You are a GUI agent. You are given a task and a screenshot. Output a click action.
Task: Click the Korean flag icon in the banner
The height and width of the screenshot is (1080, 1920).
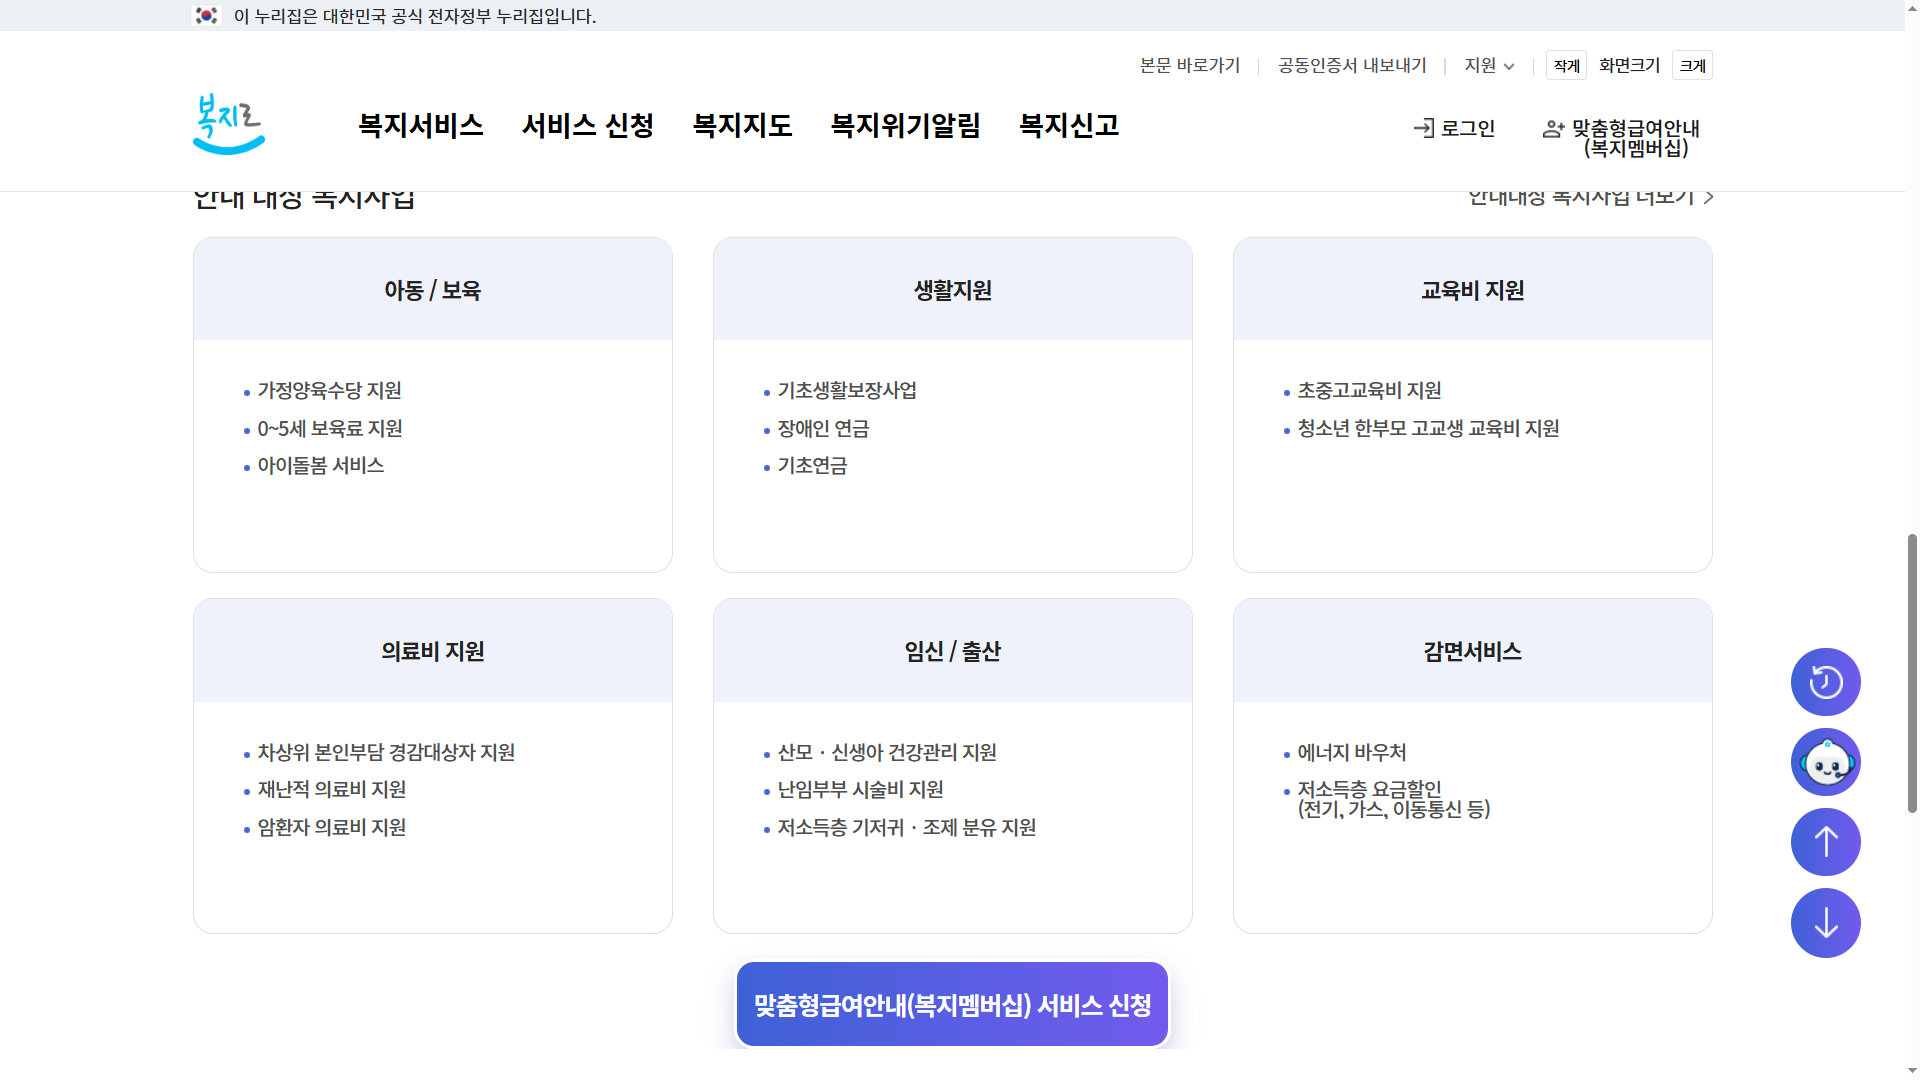207,16
